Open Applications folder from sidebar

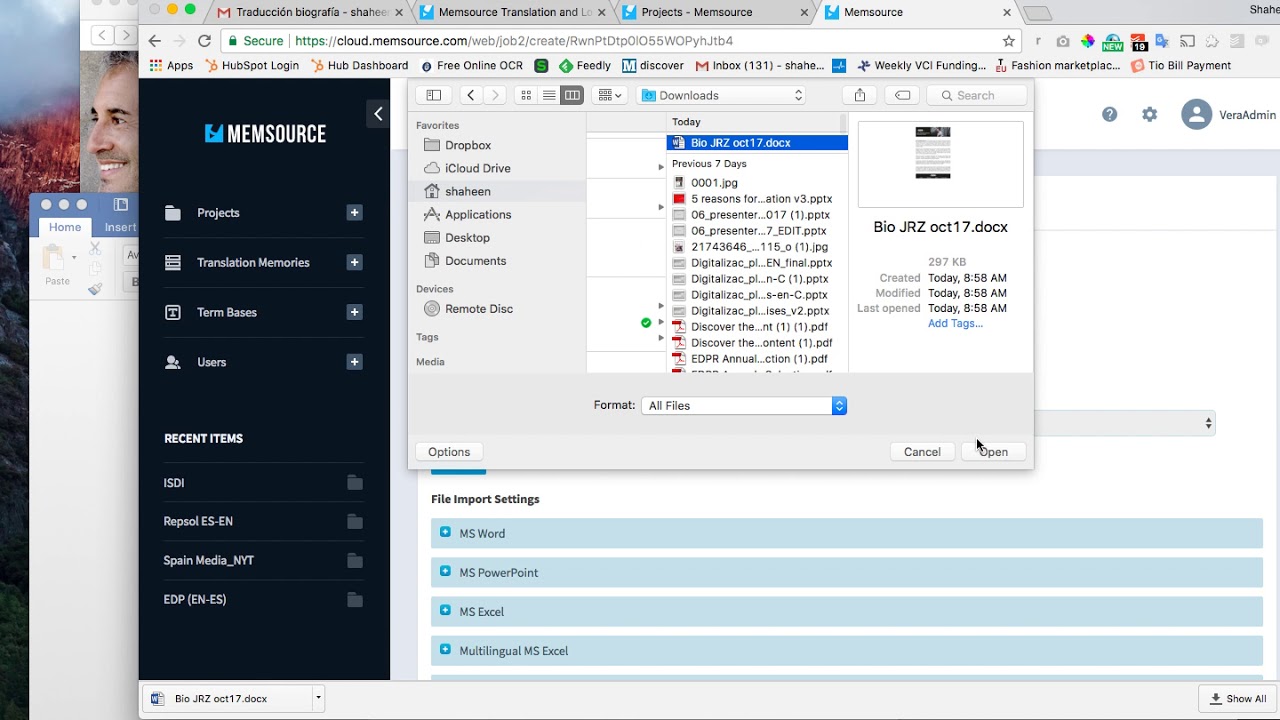[x=478, y=214]
